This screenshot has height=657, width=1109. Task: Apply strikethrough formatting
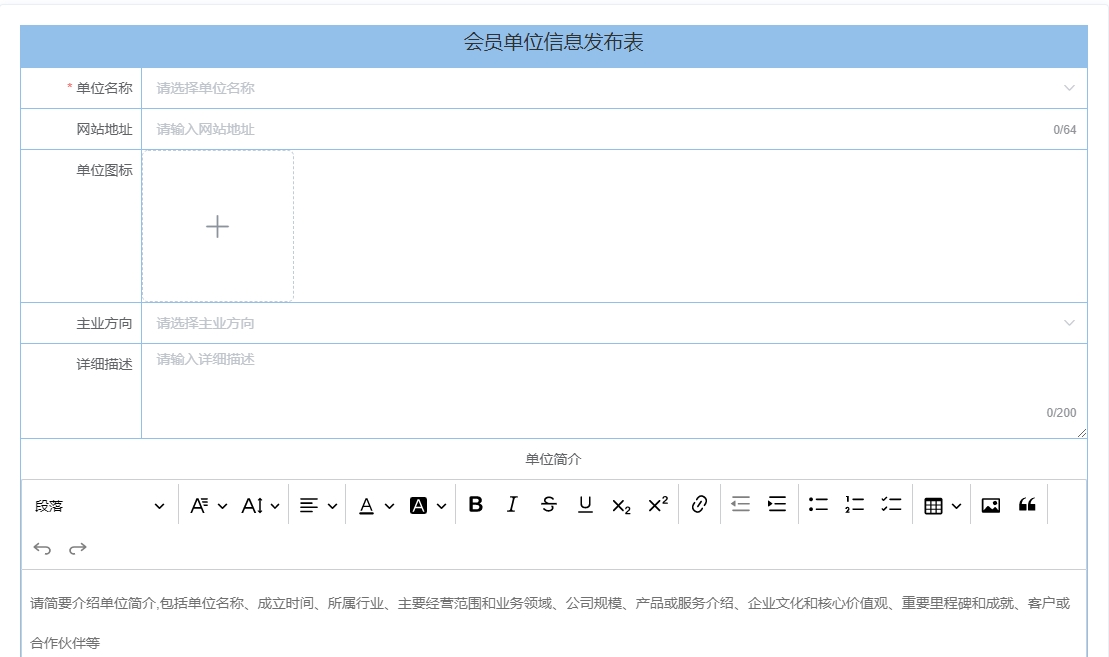pyautogui.click(x=548, y=505)
